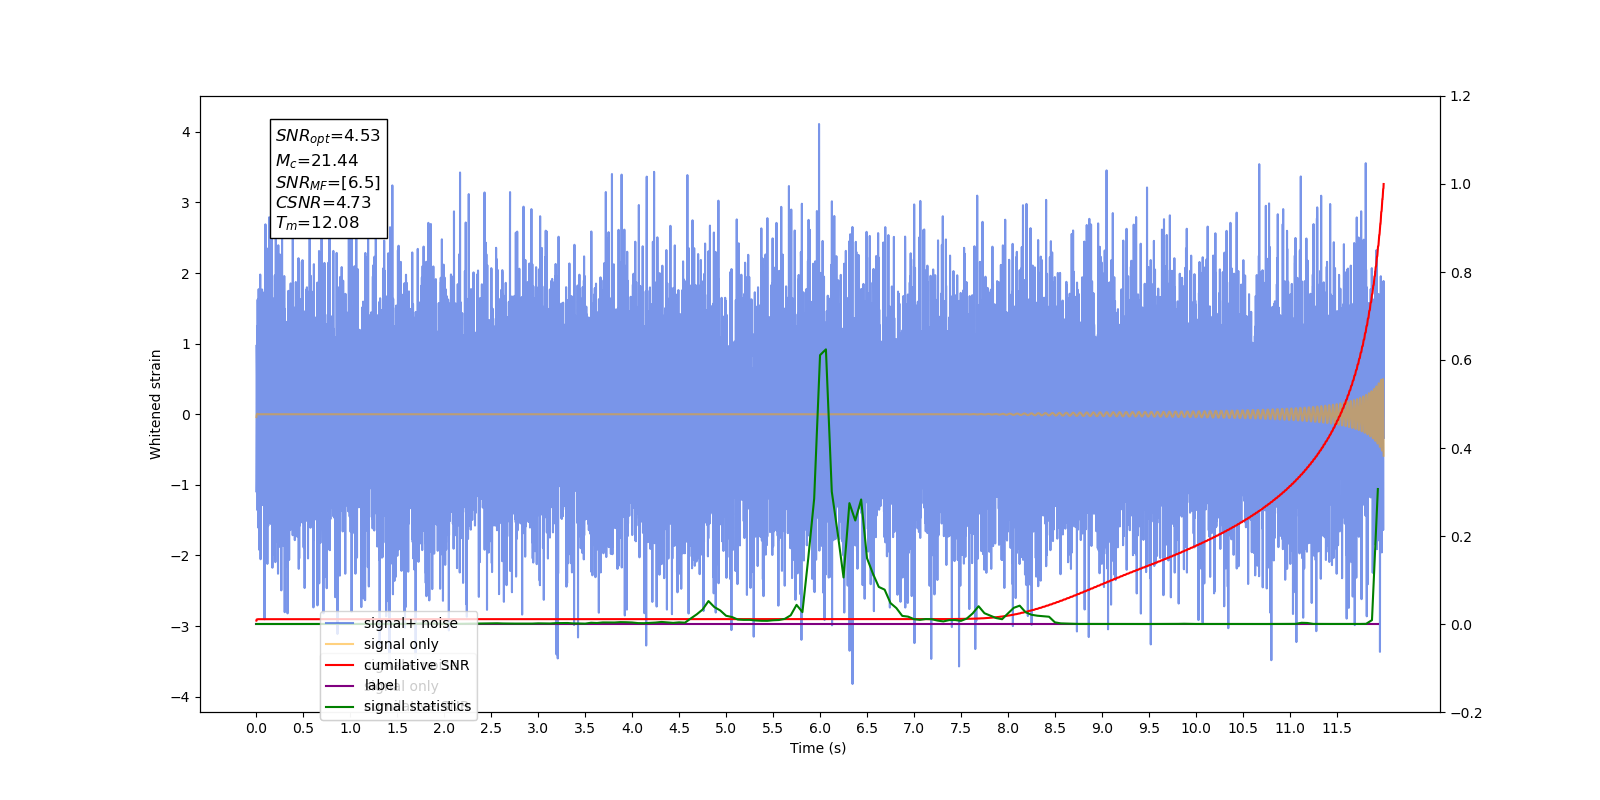
Task: Click the 'Whitened strain' y-axis label
Action: [156, 404]
